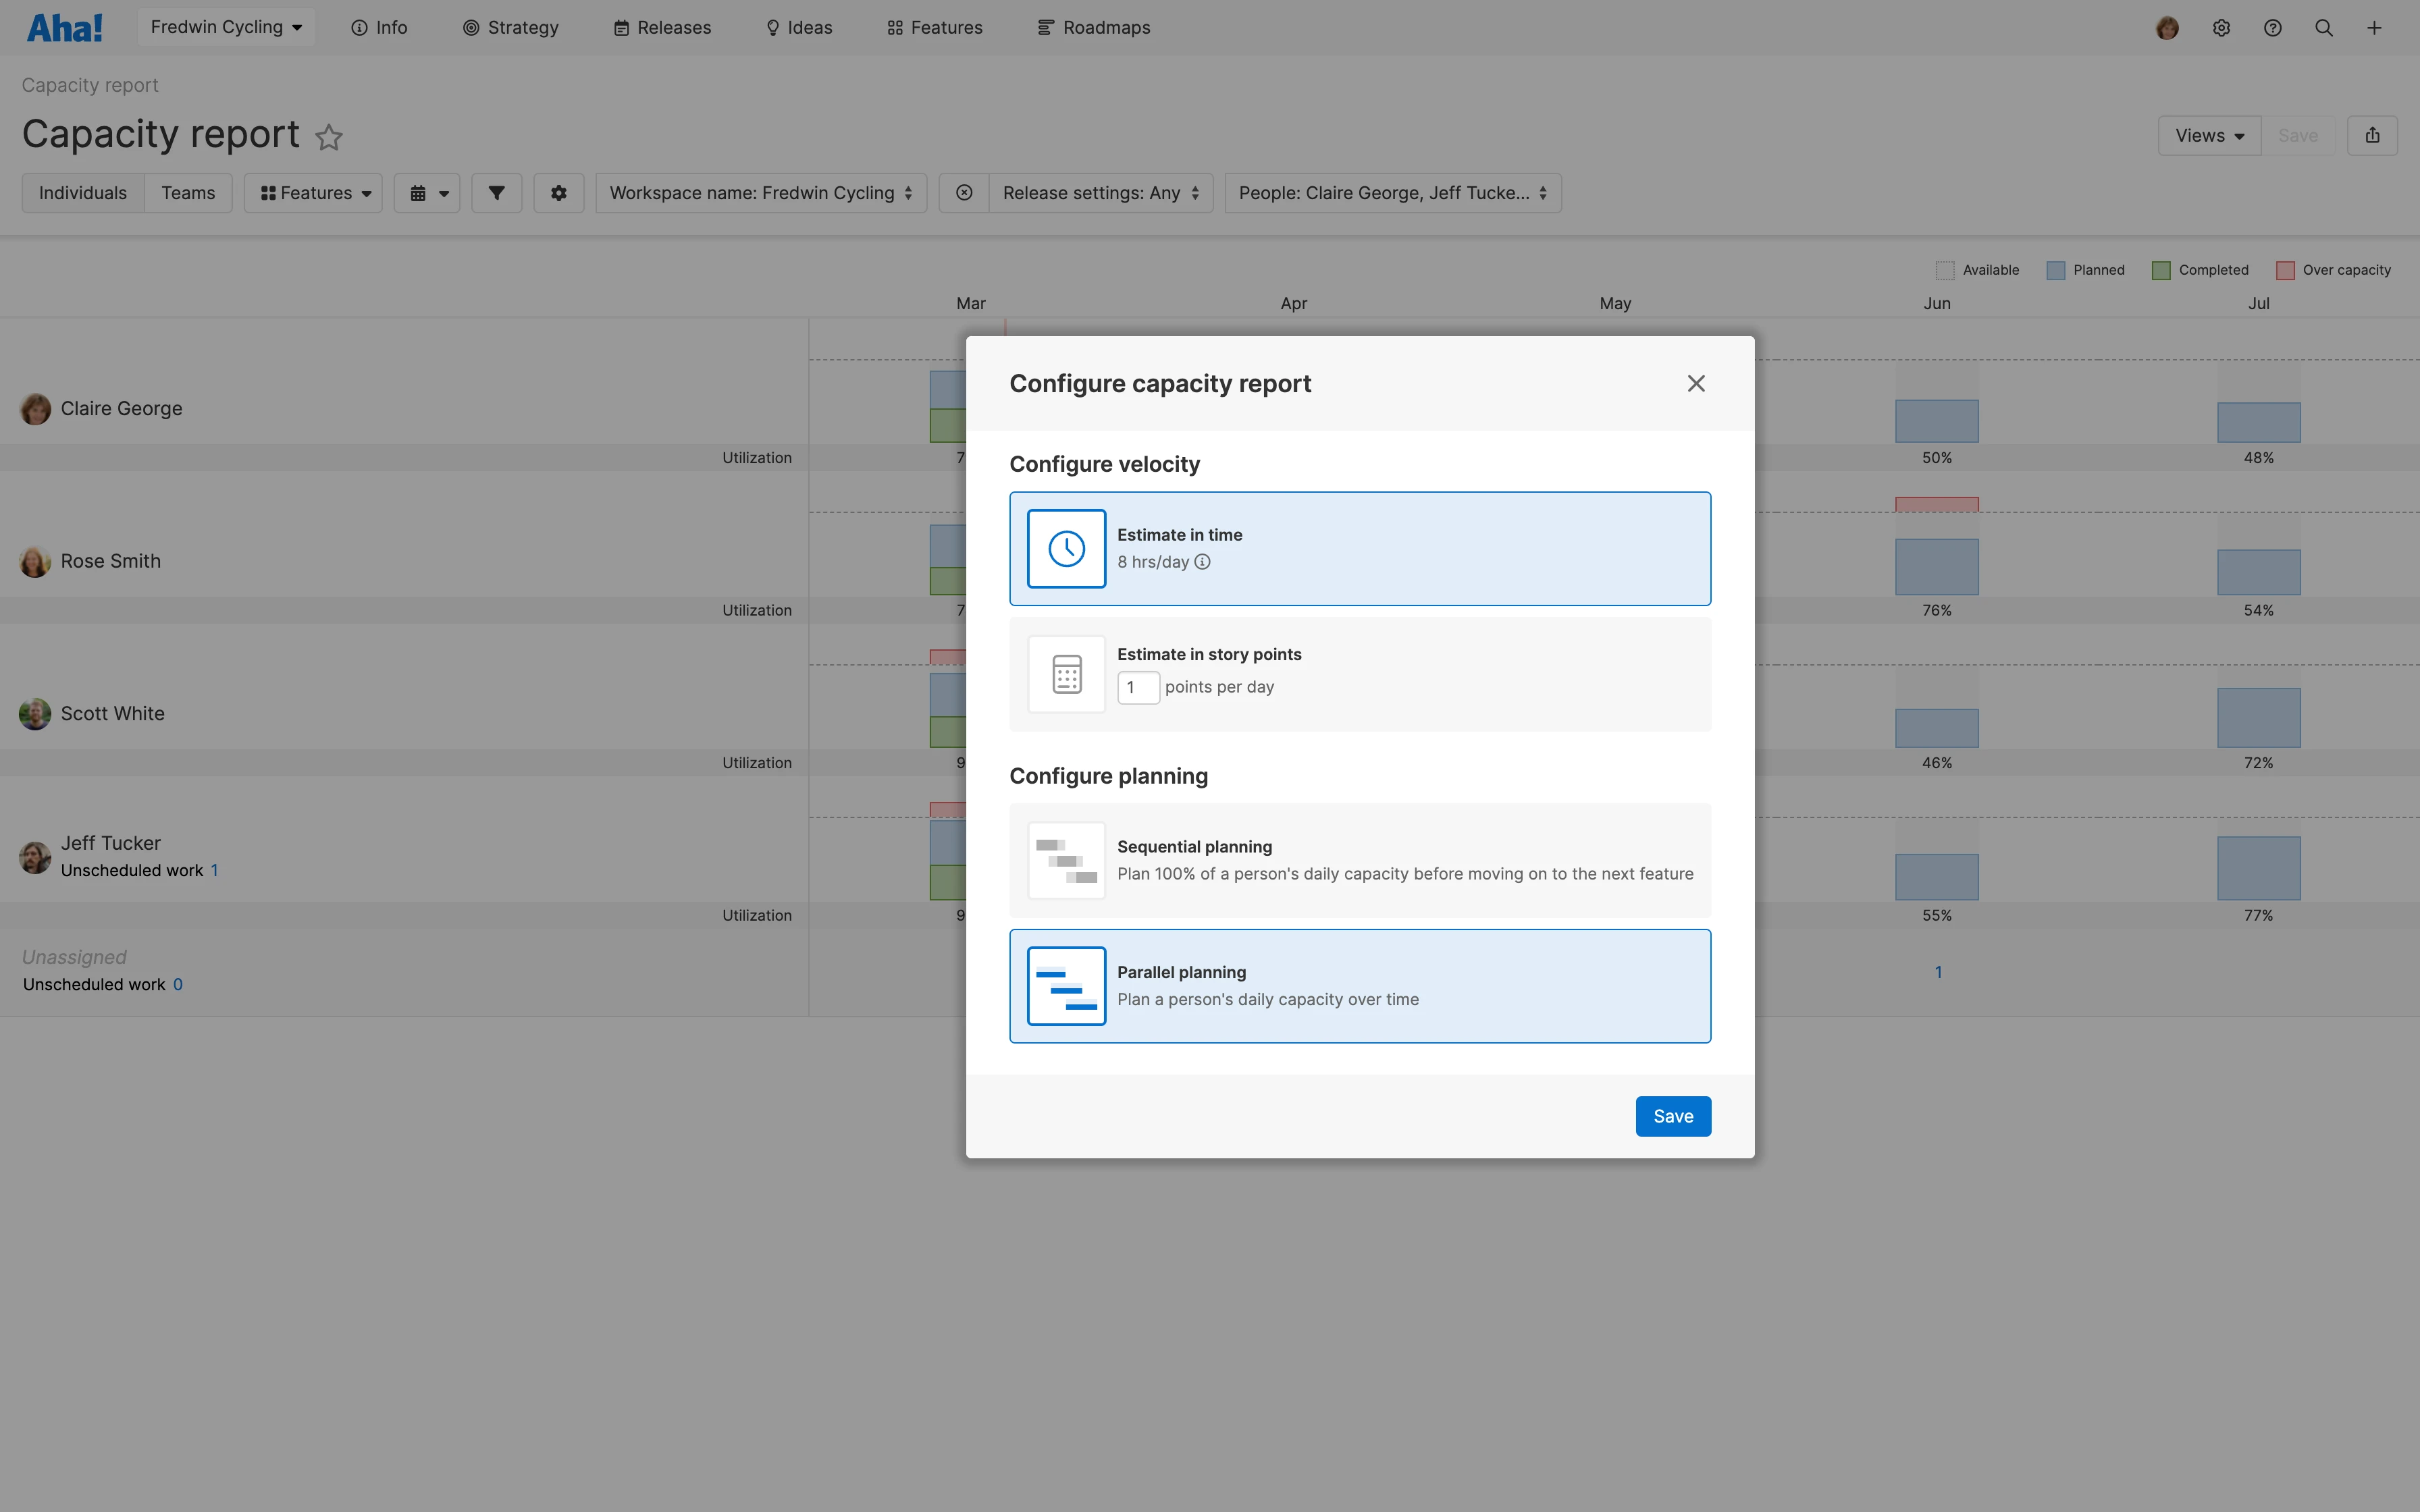This screenshot has width=2420, height=1512.
Task: Open the funnel filter icon
Action: coord(496,193)
